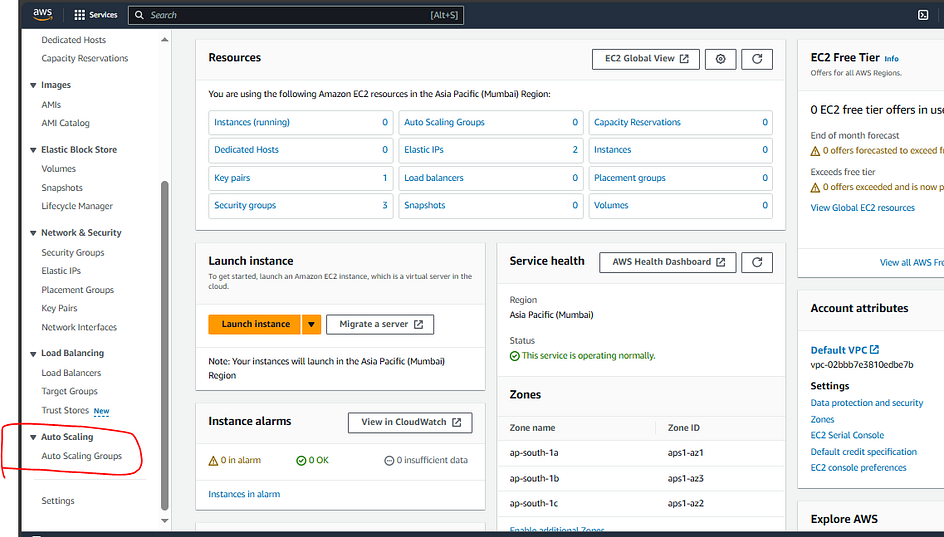Open Target Groups in sidebar

click(69, 391)
